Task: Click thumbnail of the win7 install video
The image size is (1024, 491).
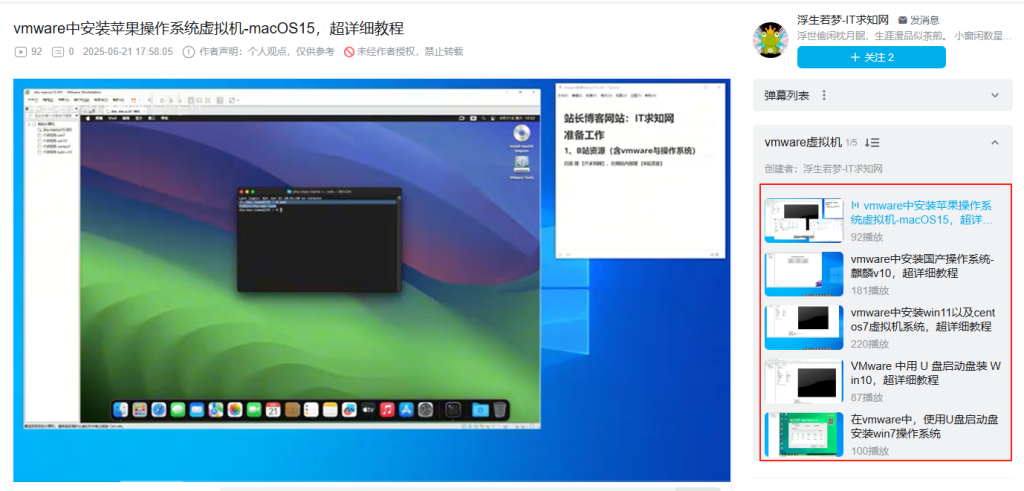Action: pos(804,434)
